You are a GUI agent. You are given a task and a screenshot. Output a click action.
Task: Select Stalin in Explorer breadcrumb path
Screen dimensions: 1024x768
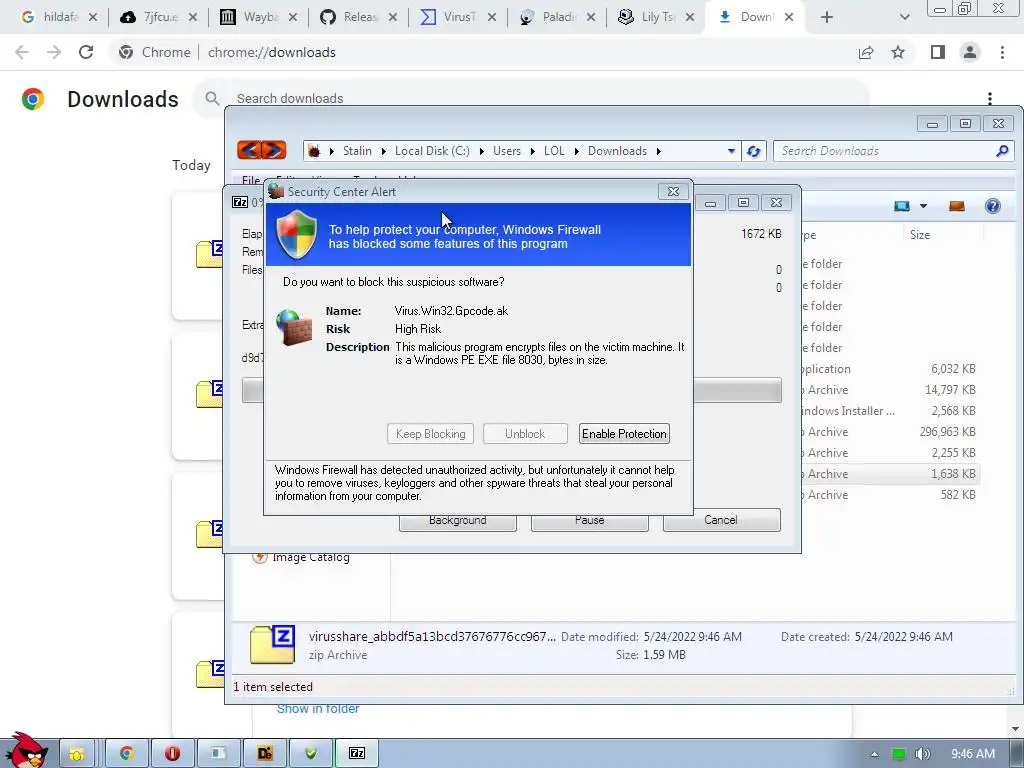click(357, 151)
